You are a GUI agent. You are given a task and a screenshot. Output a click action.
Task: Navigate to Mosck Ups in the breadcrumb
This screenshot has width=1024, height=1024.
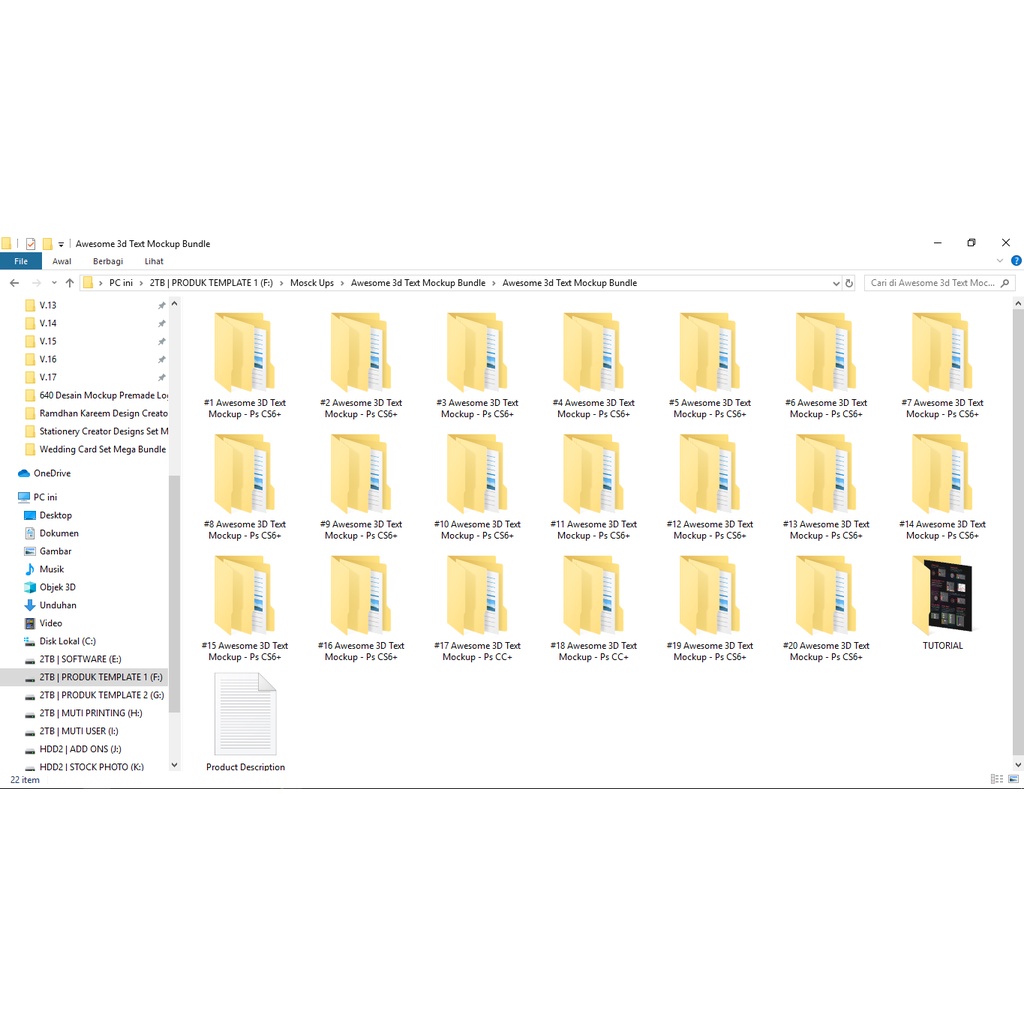tap(312, 283)
